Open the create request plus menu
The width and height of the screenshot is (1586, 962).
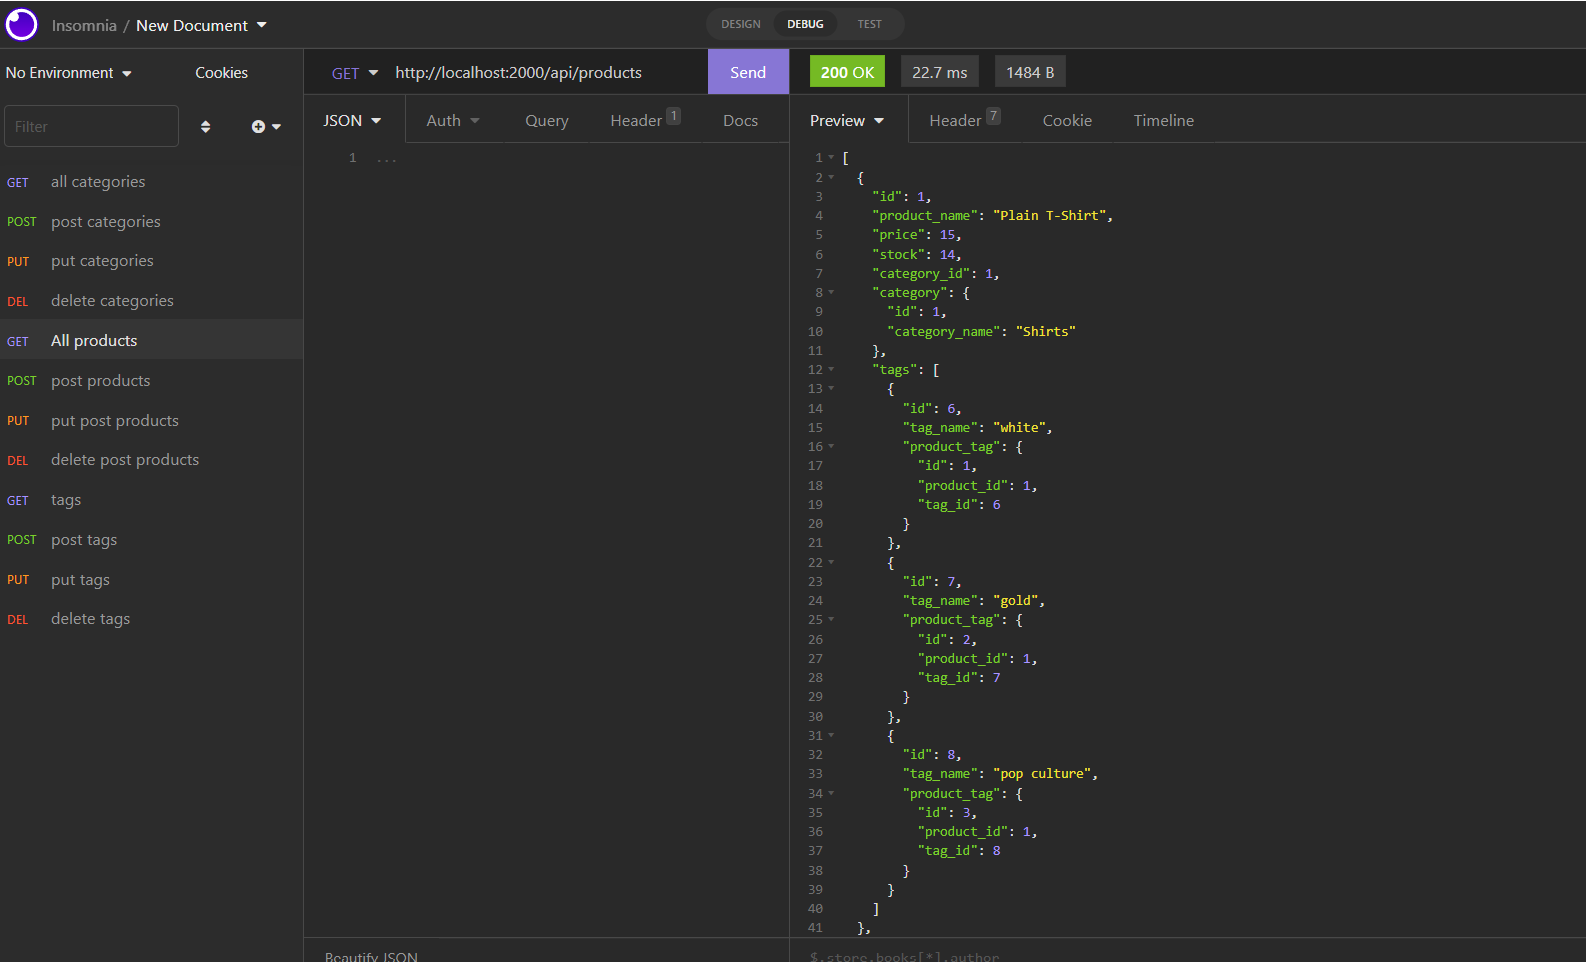pos(266,127)
